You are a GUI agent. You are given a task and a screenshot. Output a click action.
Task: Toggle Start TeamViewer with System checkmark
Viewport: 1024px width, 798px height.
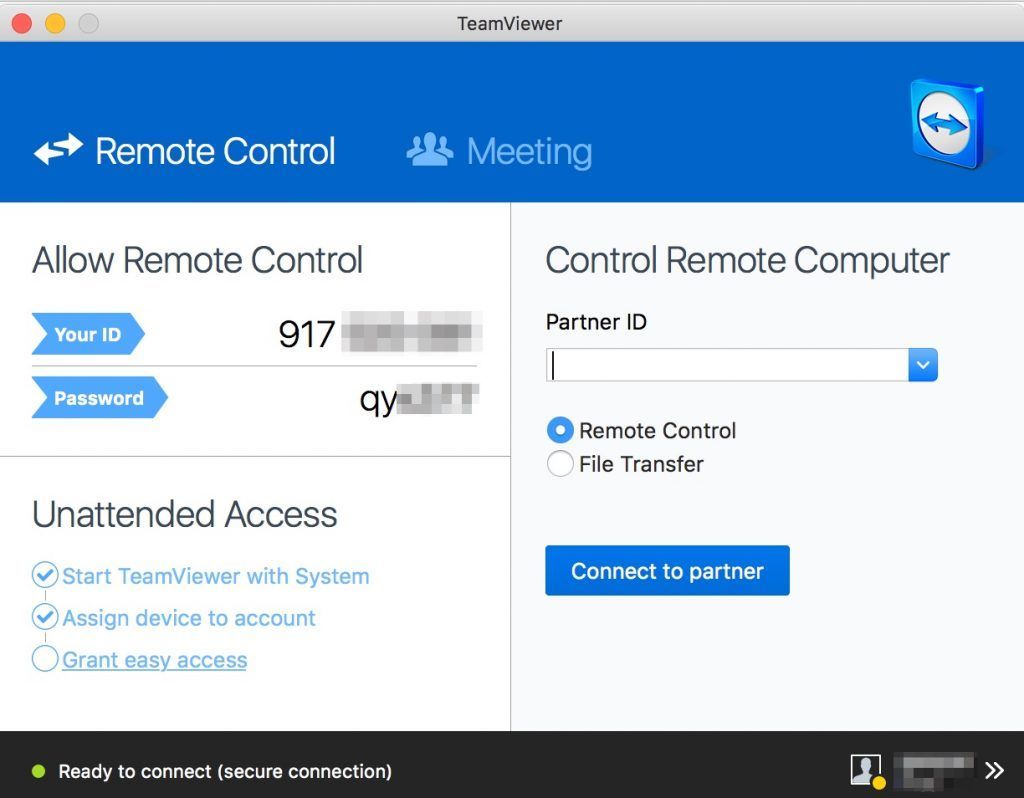[44, 575]
